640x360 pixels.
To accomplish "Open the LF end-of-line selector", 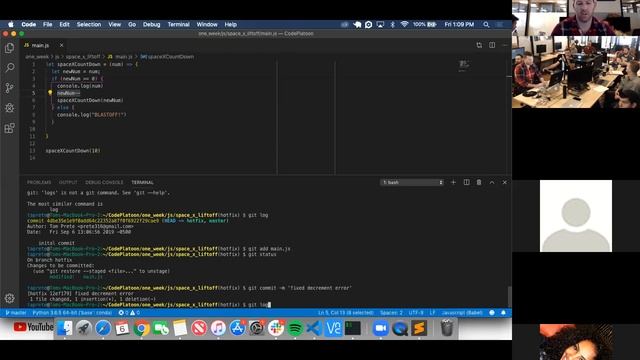I will coord(432,313).
